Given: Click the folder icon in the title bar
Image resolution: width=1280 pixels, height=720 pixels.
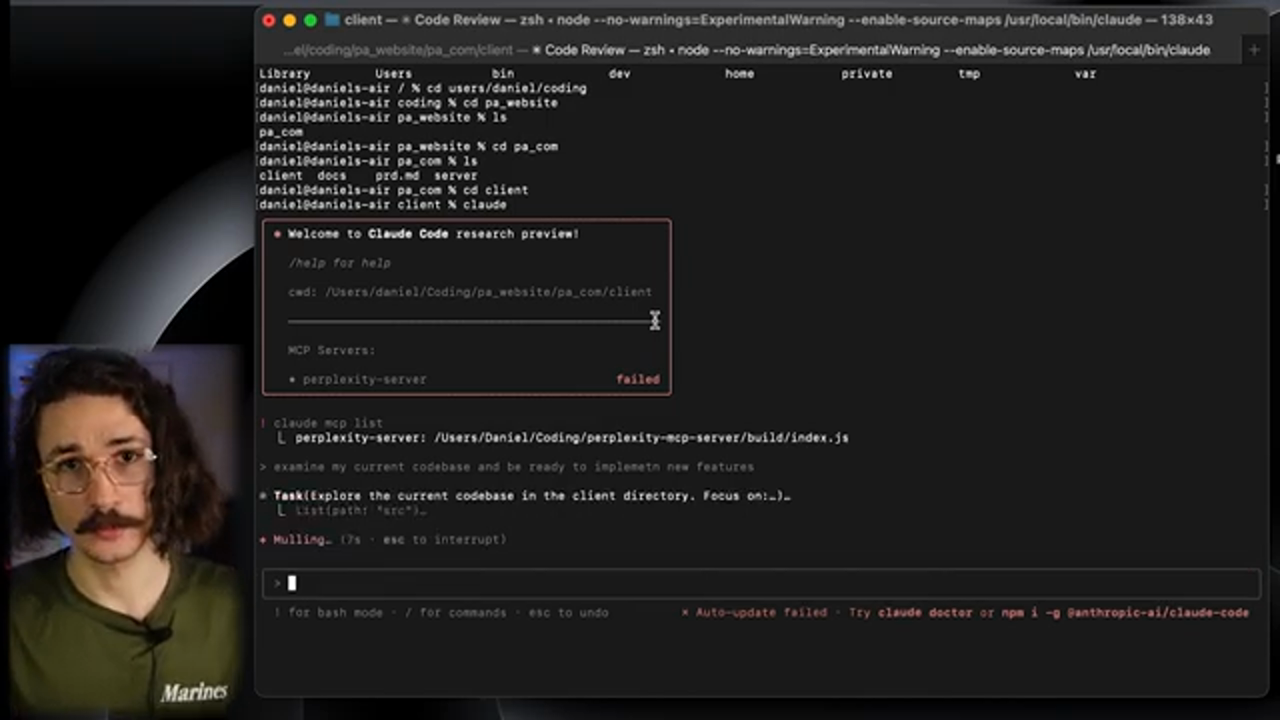Looking at the screenshot, I should coord(330,20).
